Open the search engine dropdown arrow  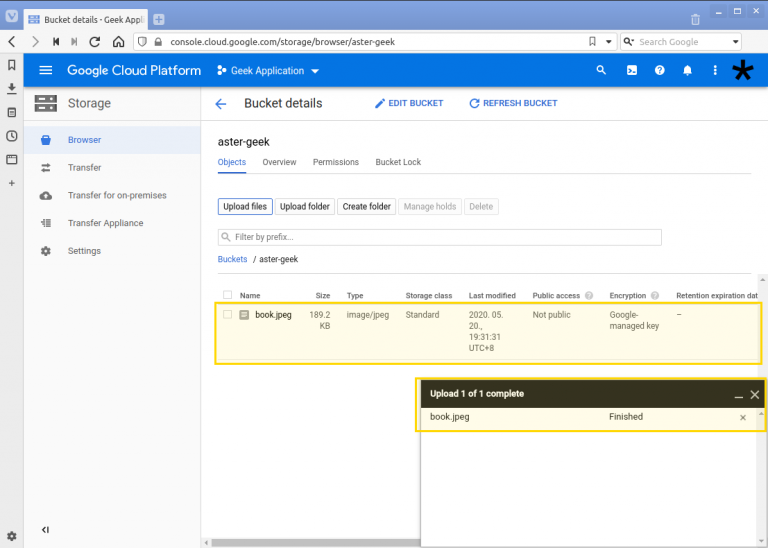735,42
